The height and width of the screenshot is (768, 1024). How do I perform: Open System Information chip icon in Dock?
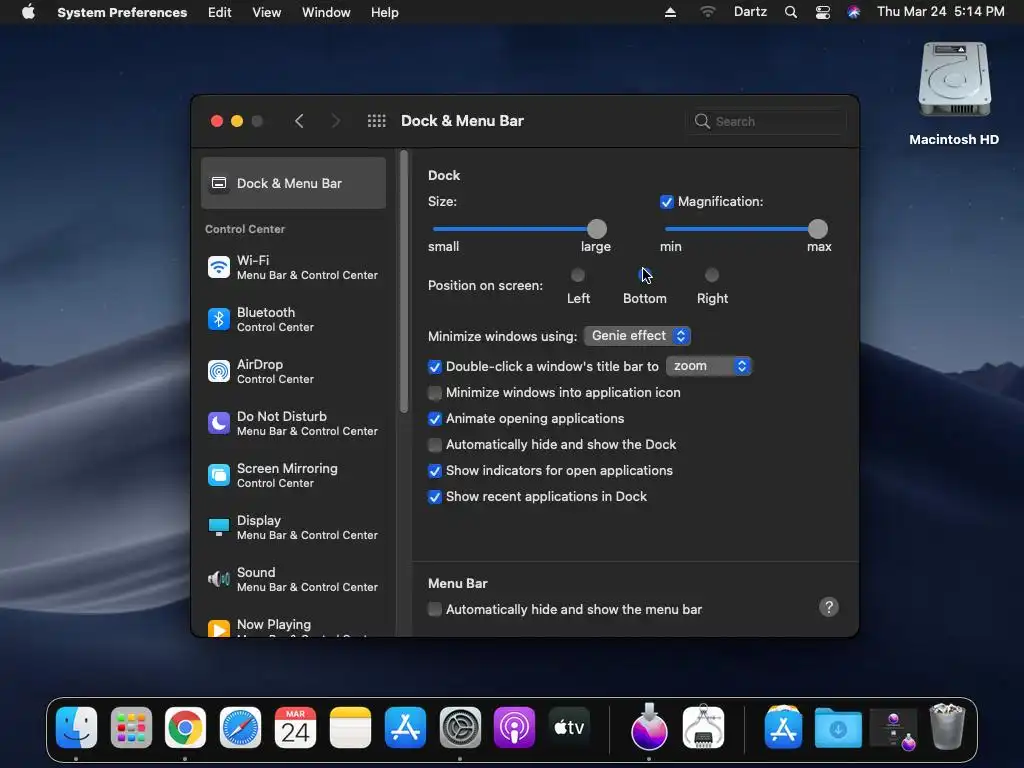[703, 726]
